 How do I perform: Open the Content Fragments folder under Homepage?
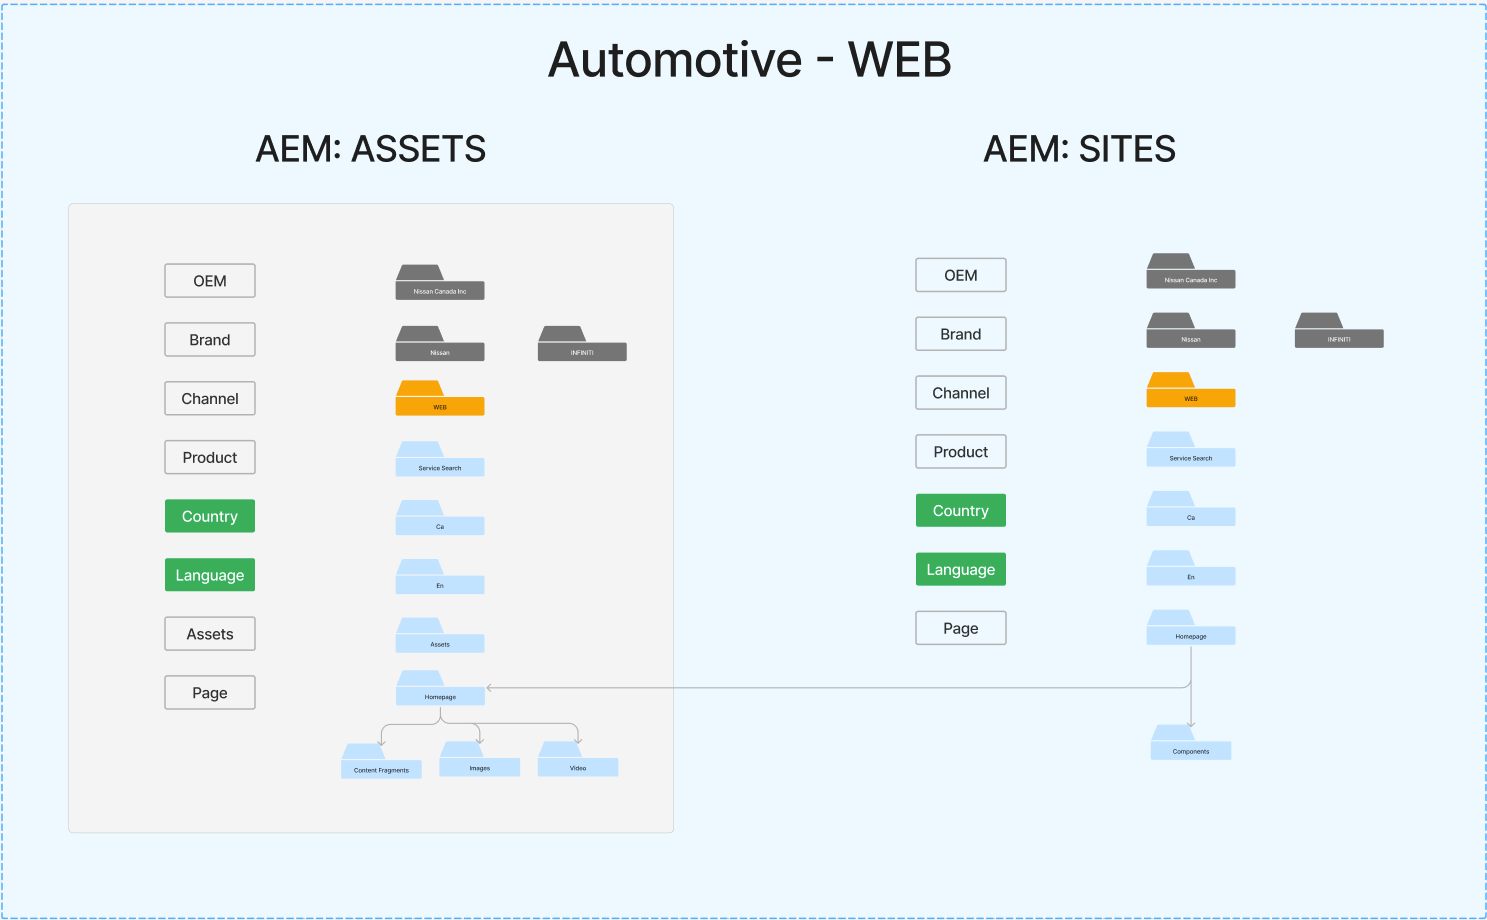click(x=381, y=763)
